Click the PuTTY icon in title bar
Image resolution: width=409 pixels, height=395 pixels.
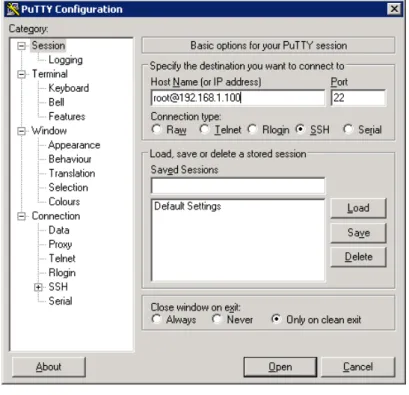point(13,9)
